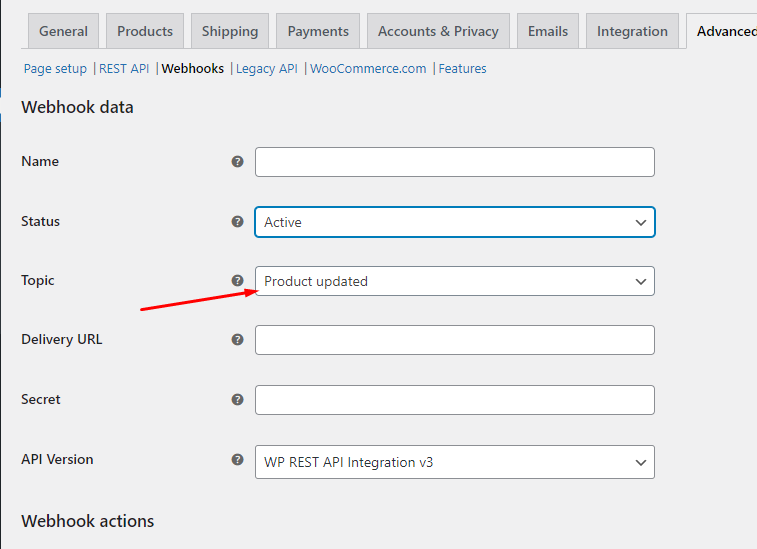Open the Integration tab
Screen dimensions: 757x549
(632, 31)
